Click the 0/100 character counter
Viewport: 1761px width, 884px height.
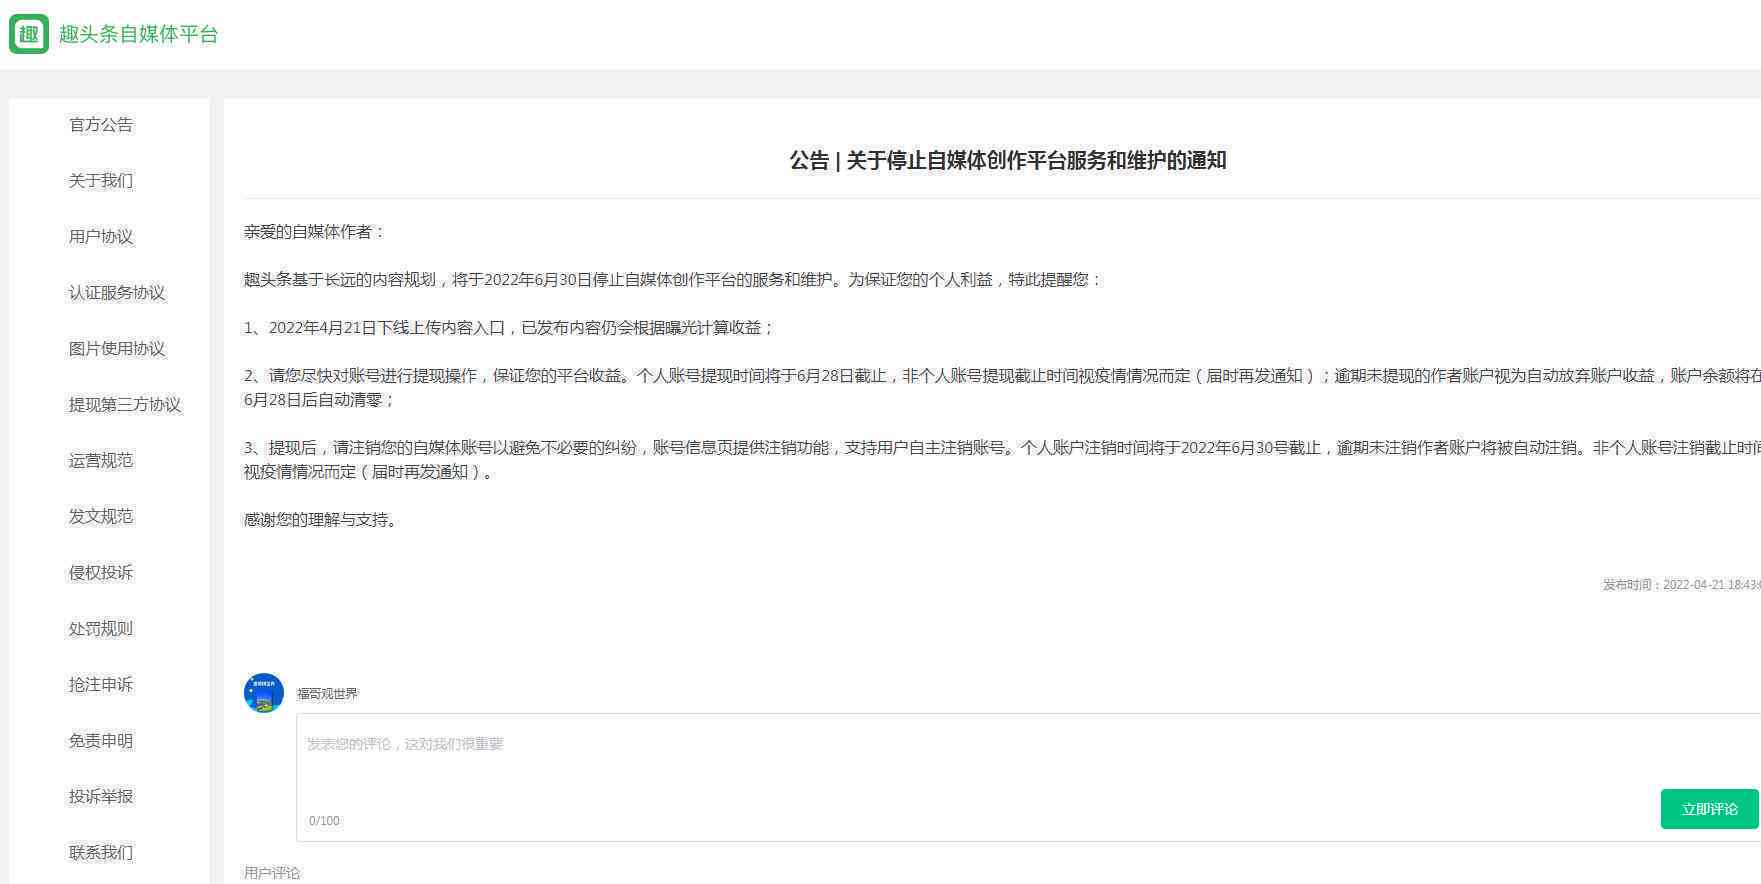click(324, 821)
